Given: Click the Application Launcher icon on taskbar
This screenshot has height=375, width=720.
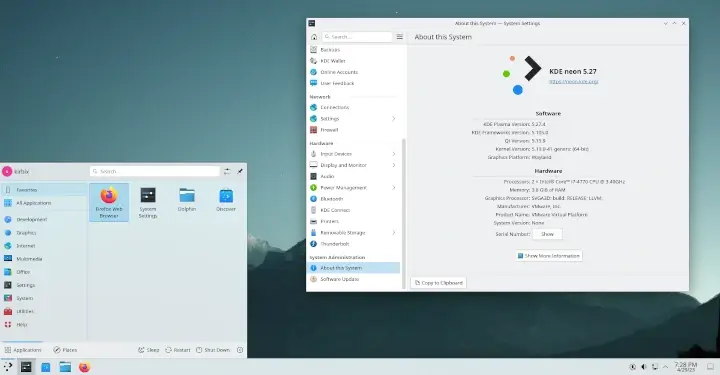Looking at the screenshot, I should click(x=8, y=367).
